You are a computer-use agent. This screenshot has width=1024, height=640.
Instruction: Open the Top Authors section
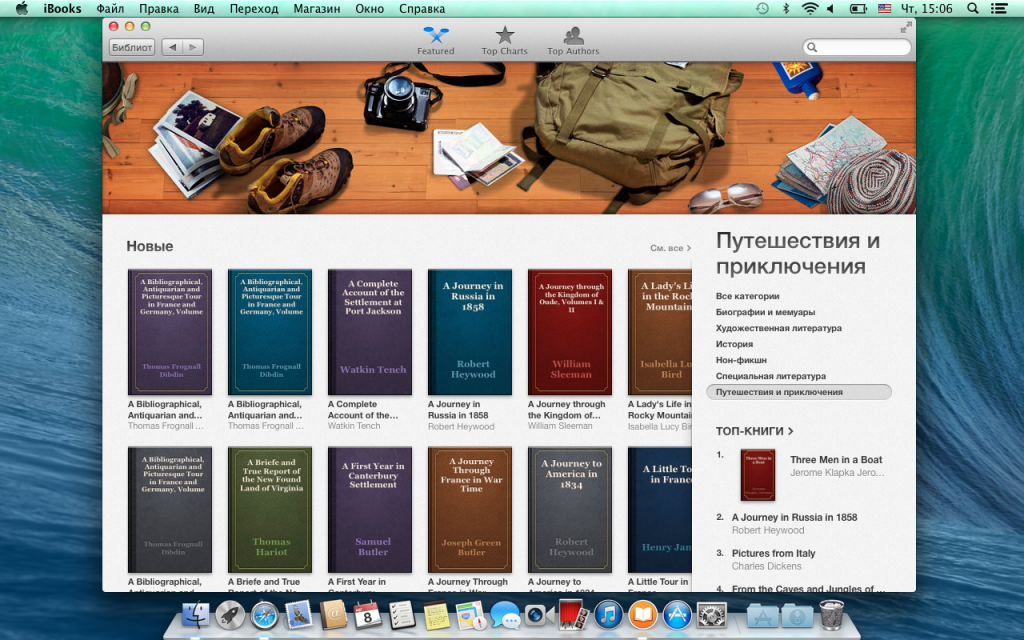[573, 41]
